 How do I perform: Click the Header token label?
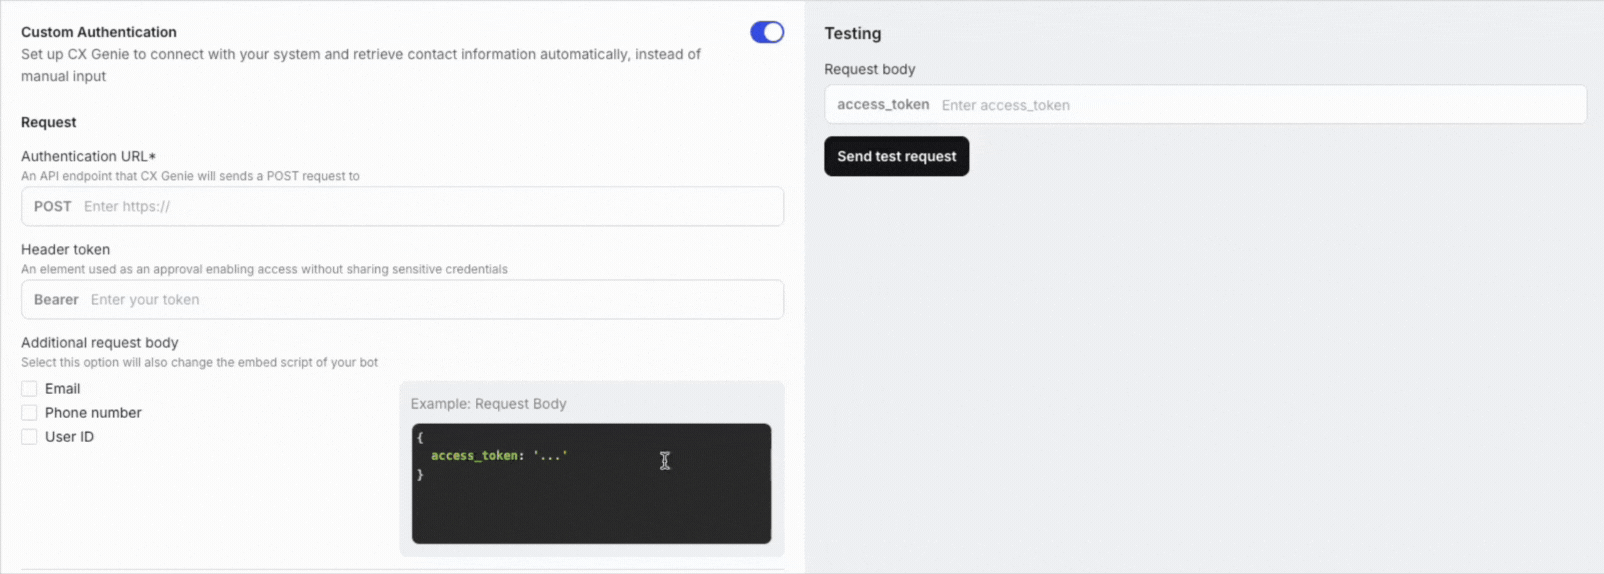[65, 249]
